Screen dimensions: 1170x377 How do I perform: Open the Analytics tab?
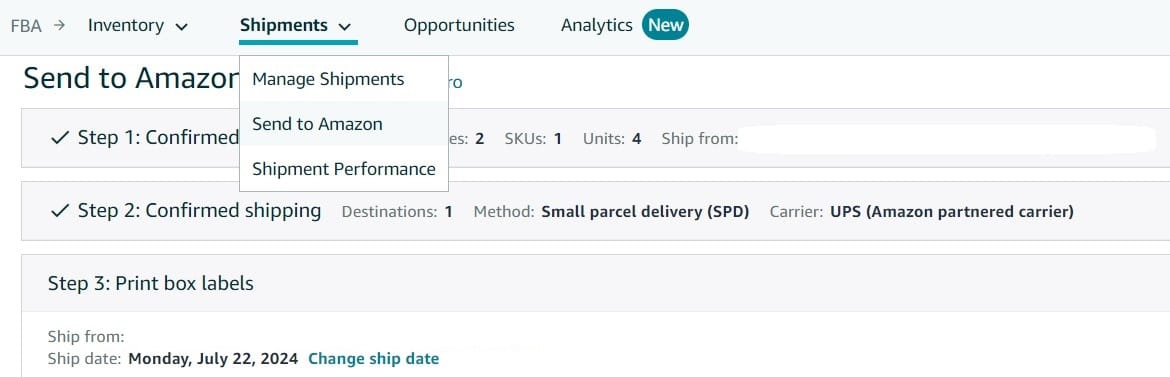pos(597,25)
